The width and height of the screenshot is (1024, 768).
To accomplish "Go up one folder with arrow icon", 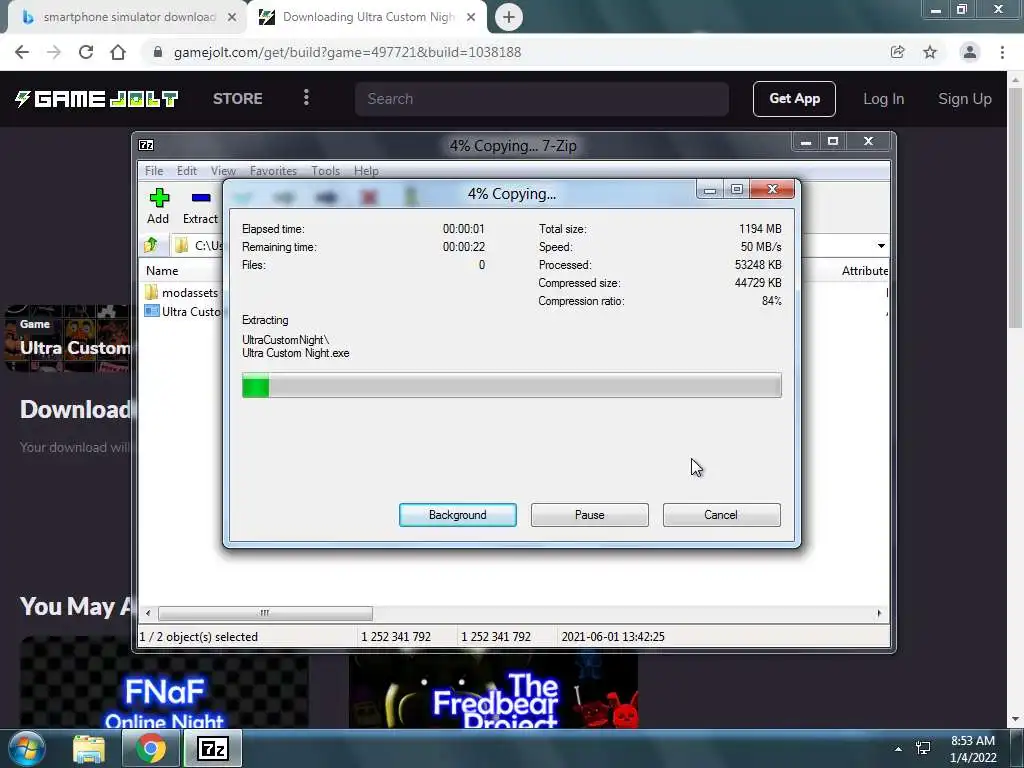I will click(x=151, y=246).
